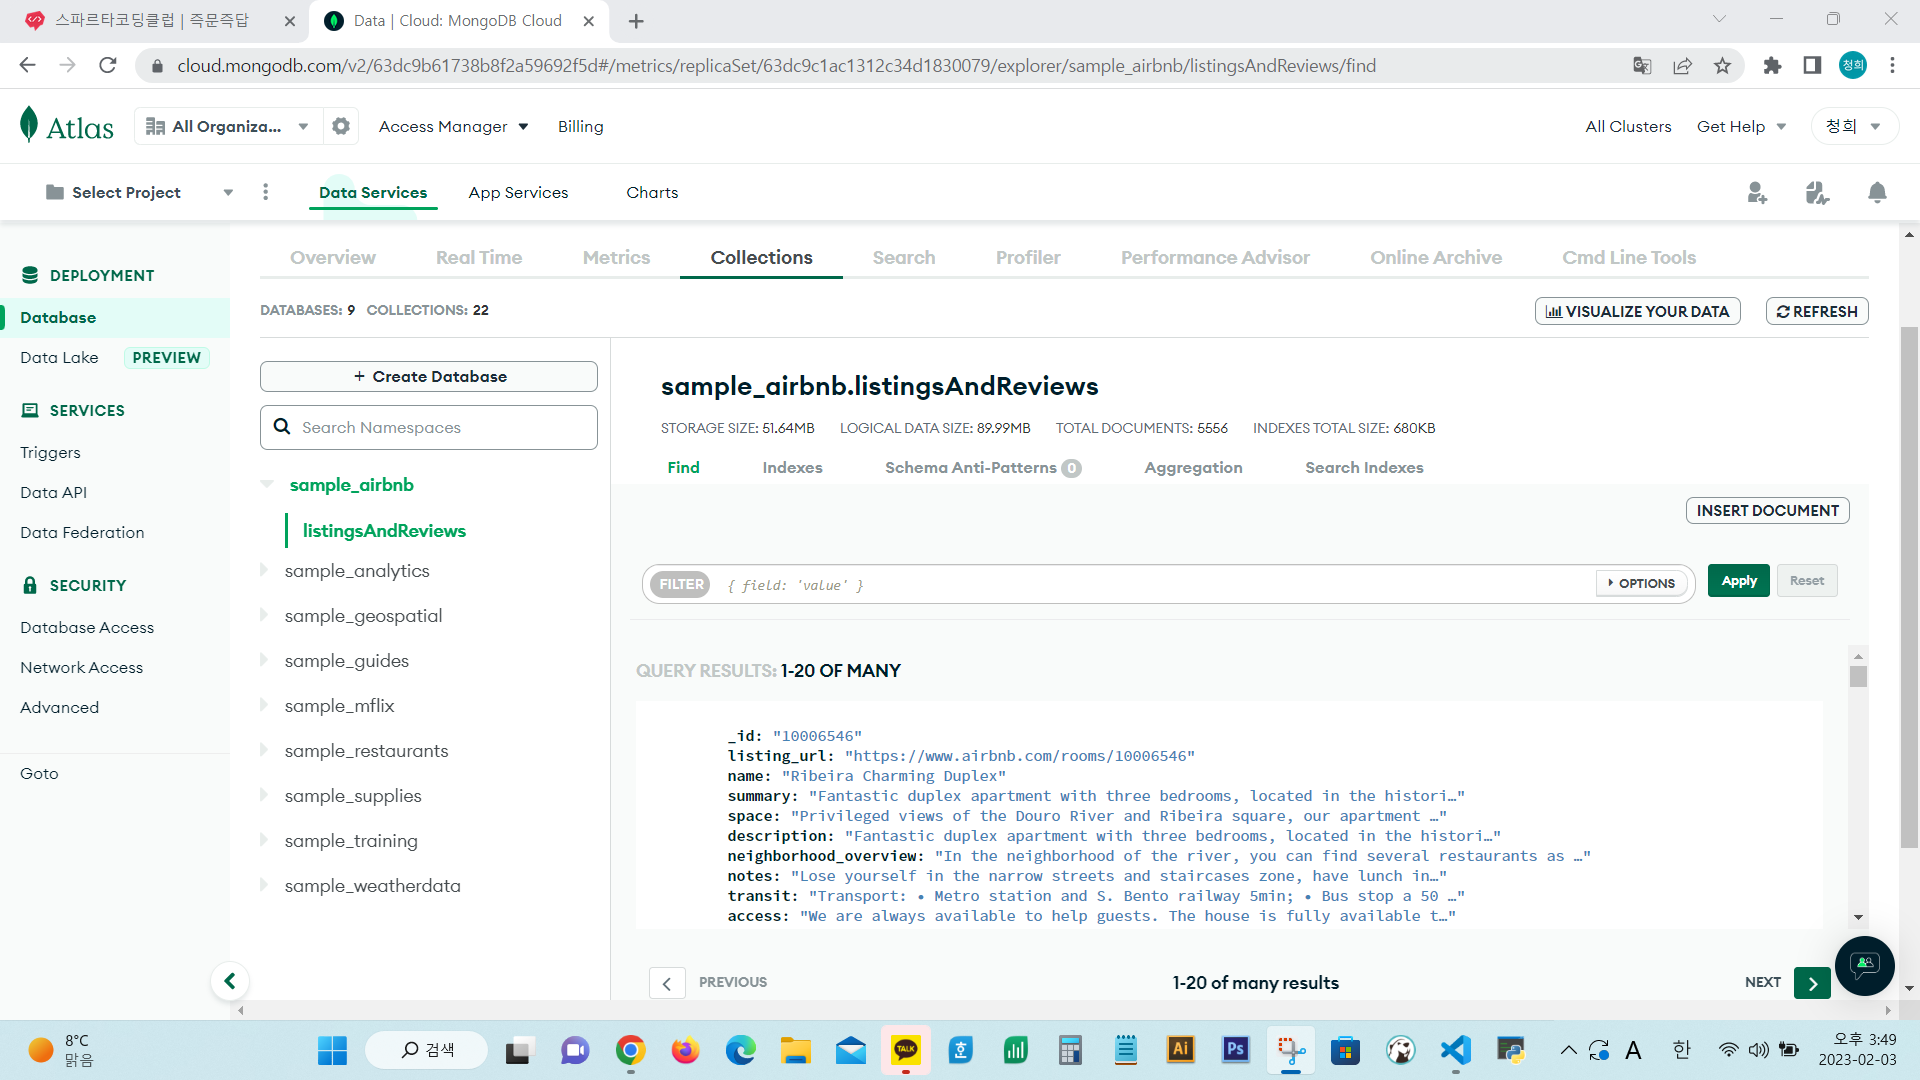Click the Chrome address bar URL
Viewport: 1920px width, 1080px height.
coord(776,65)
